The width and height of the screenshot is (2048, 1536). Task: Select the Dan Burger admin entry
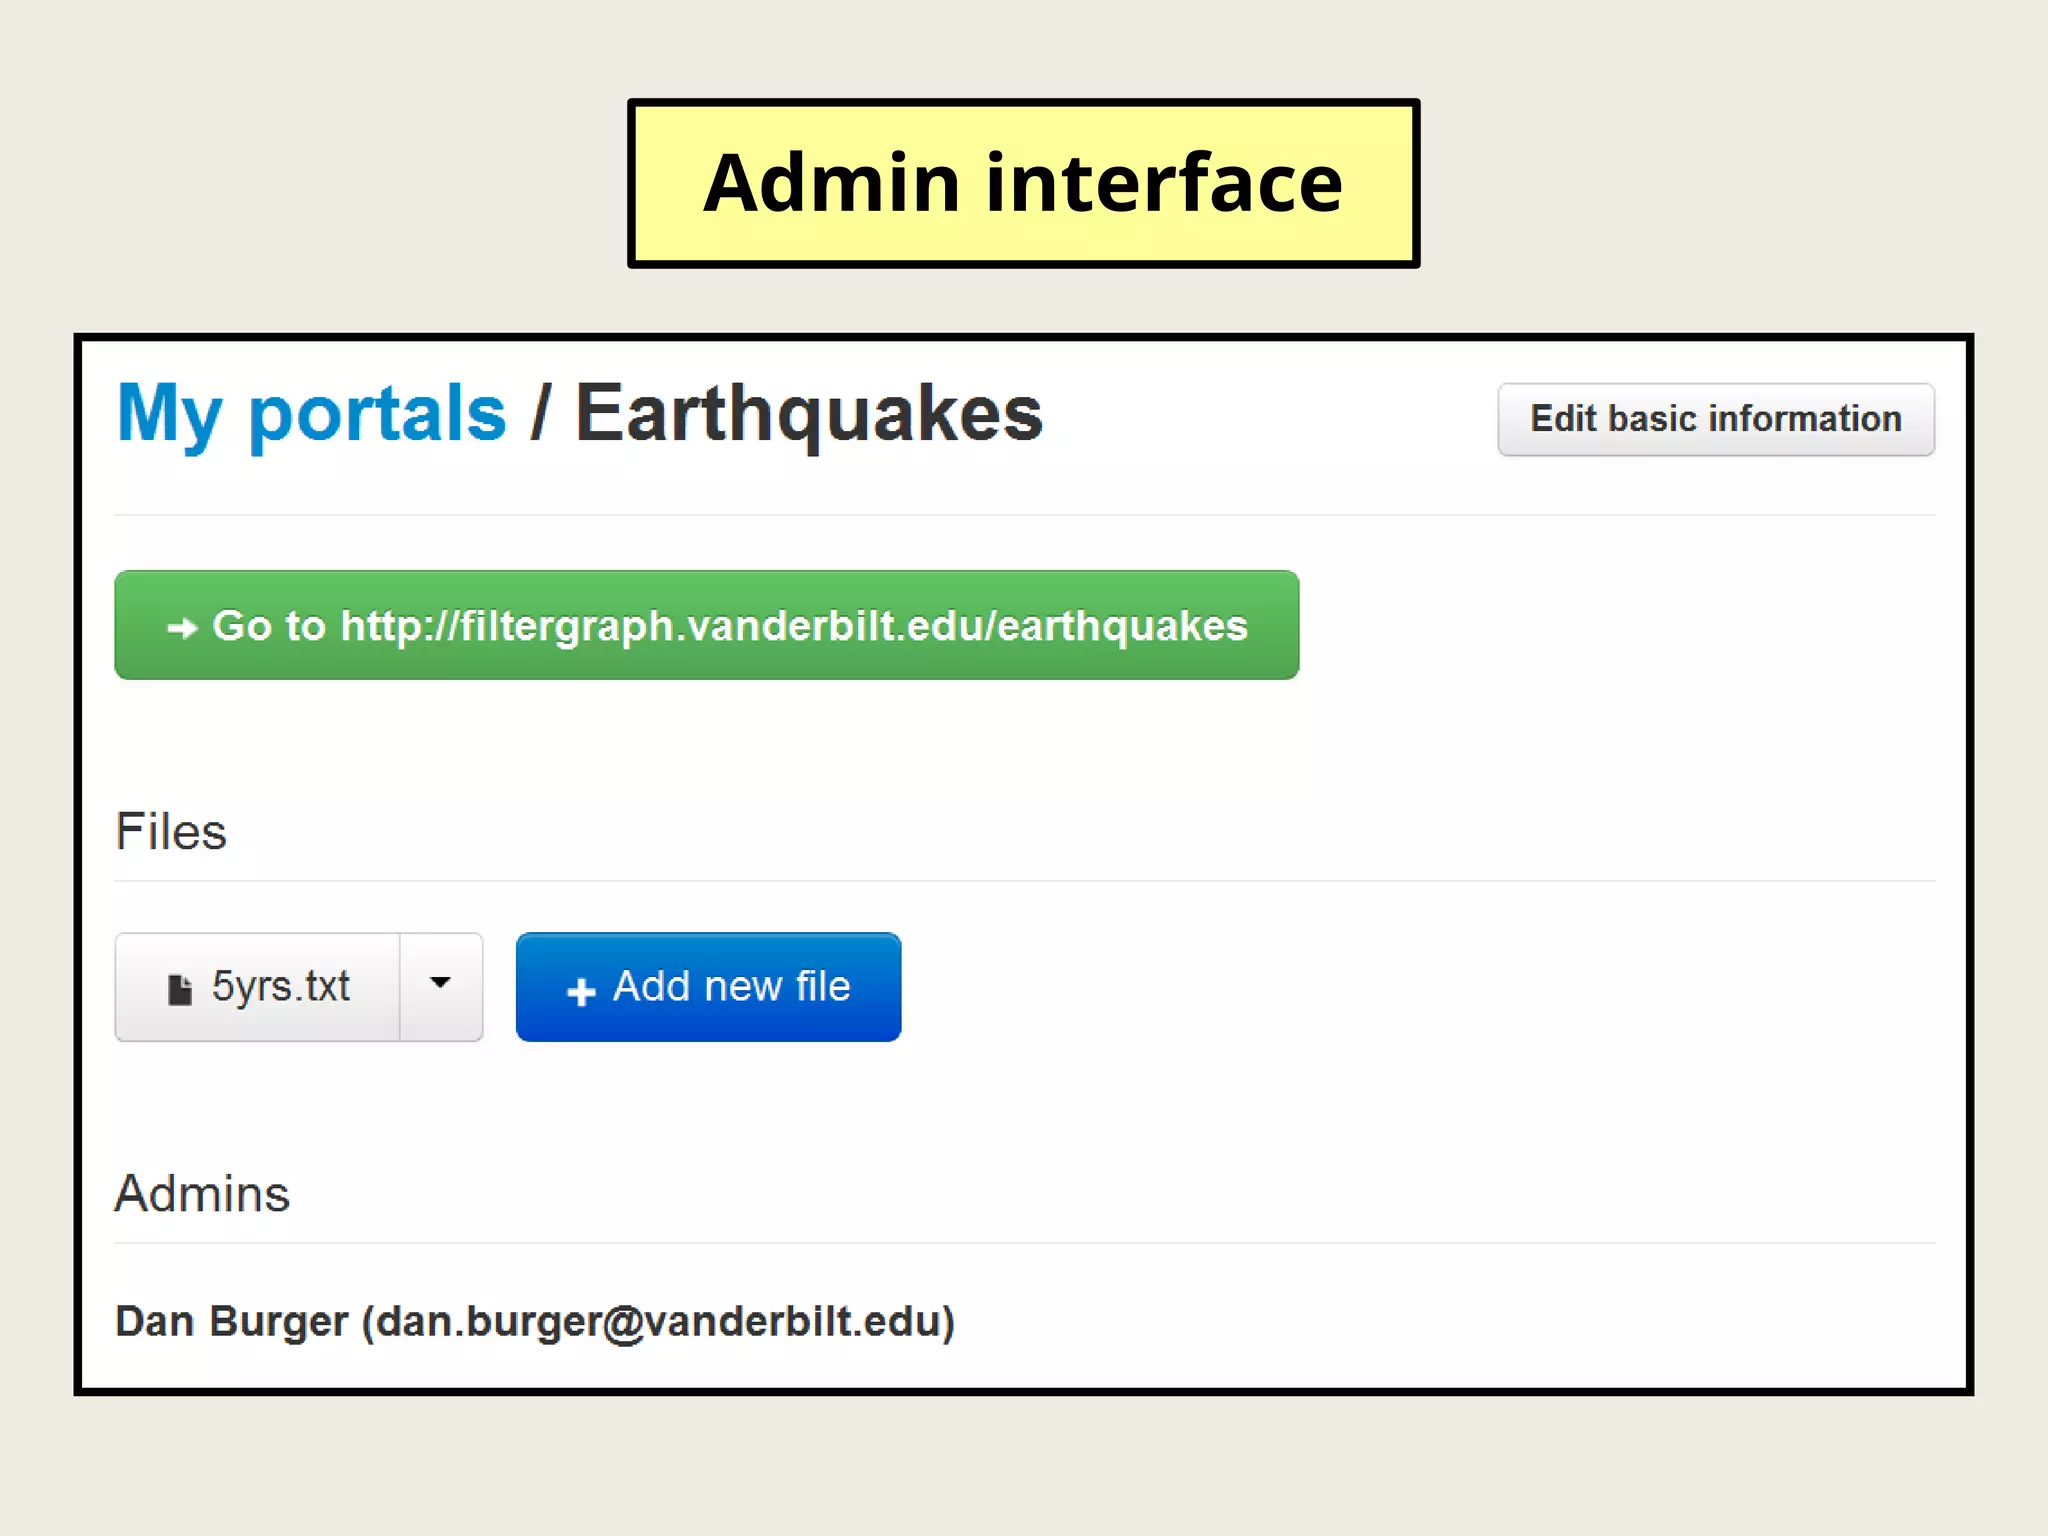(x=535, y=1322)
